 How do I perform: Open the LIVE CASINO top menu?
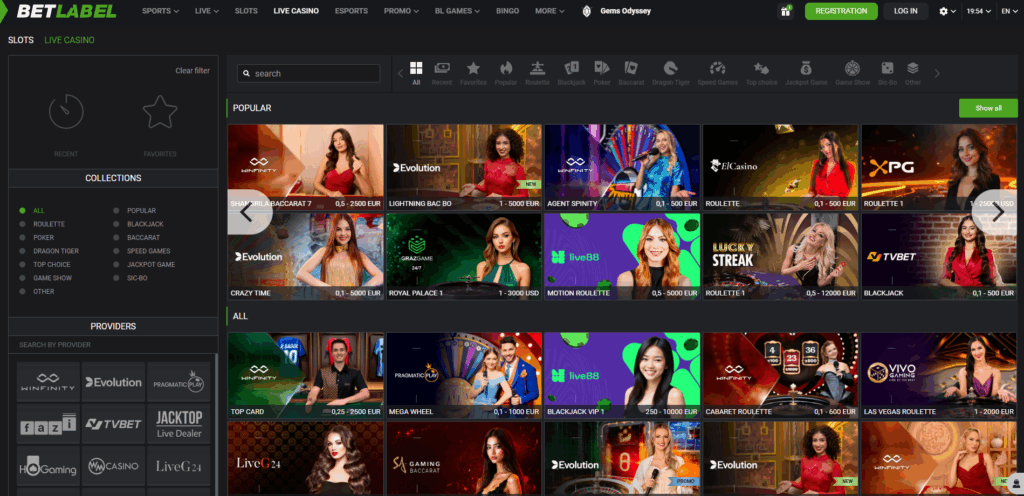[296, 11]
